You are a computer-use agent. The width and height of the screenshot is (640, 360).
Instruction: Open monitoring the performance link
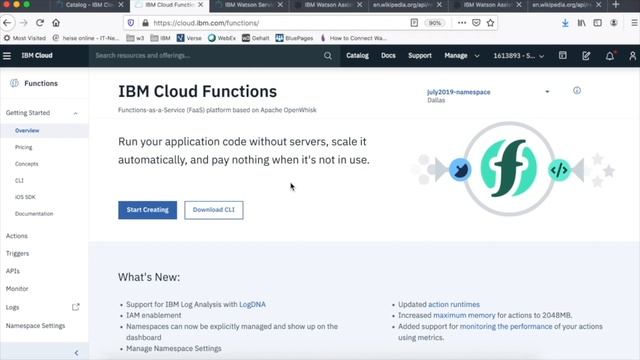point(506,327)
